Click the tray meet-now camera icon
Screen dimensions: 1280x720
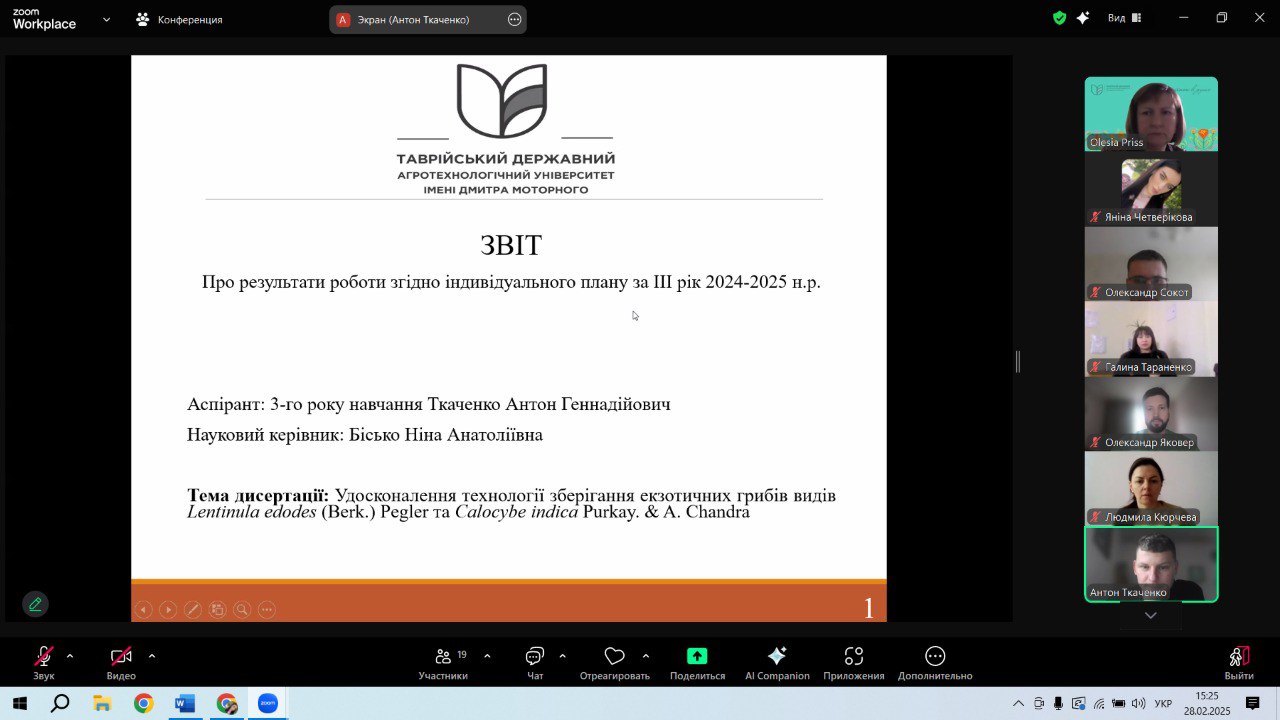click(1039, 704)
